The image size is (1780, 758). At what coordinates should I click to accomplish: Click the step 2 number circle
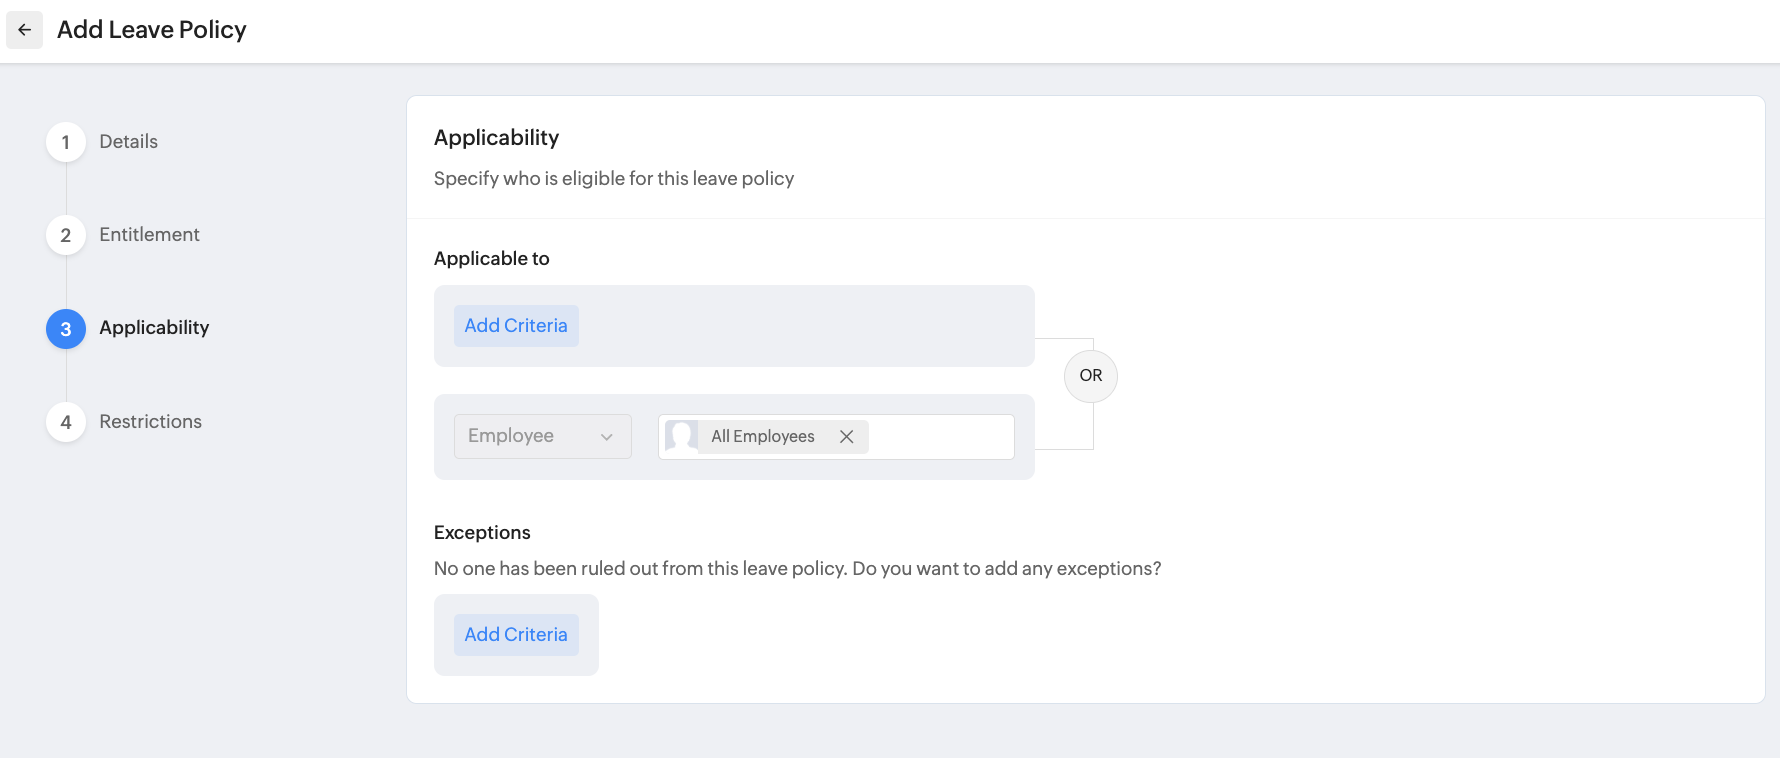point(66,235)
